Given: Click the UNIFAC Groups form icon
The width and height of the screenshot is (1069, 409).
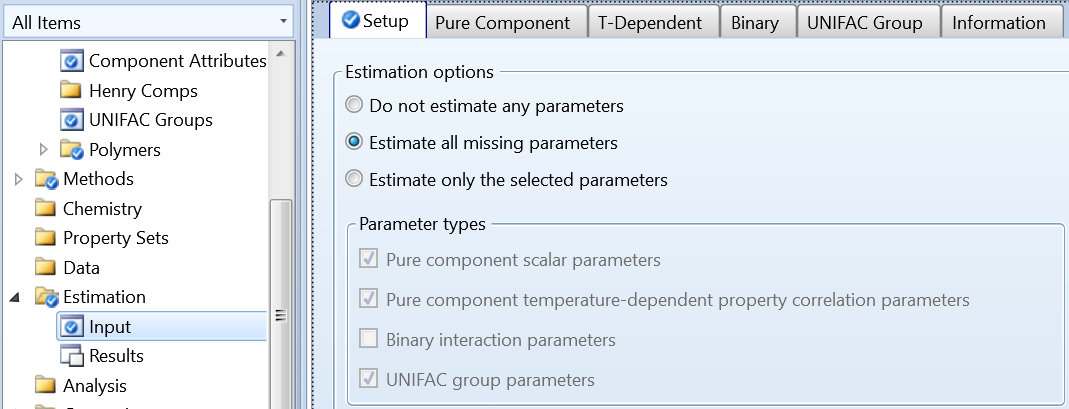Looking at the screenshot, I should [71, 121].
